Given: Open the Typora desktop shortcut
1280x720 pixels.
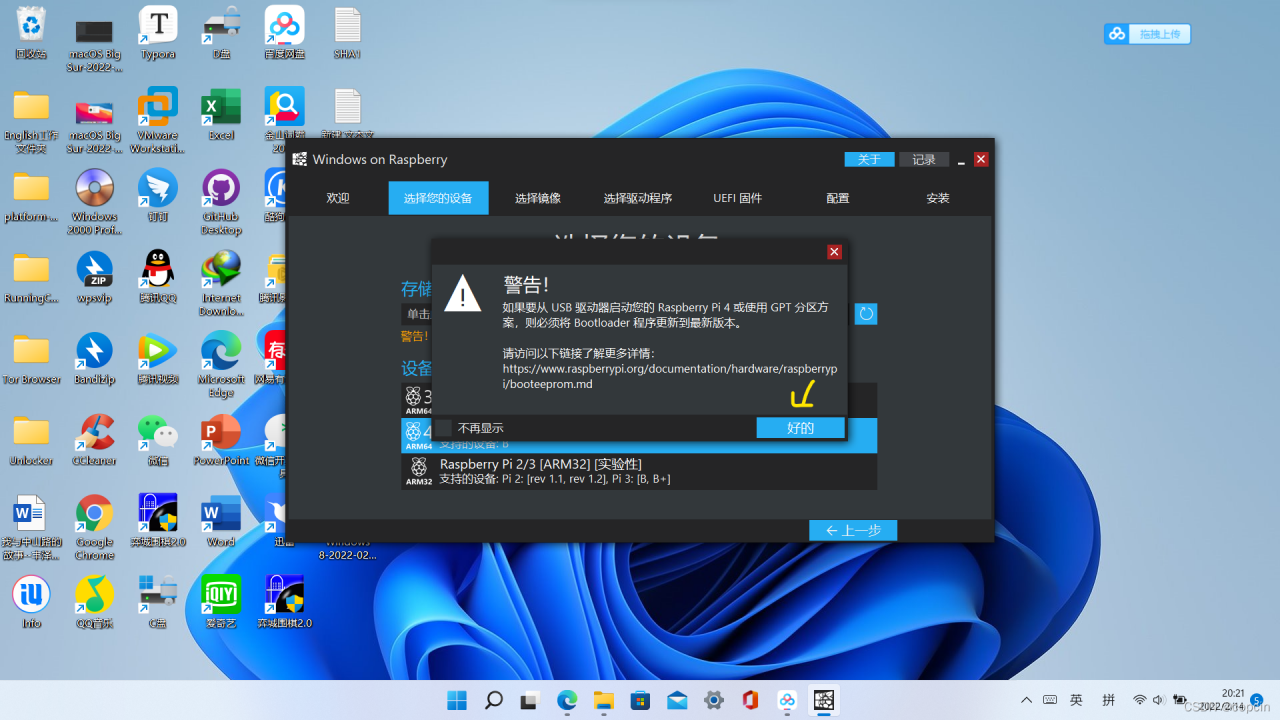Looking at the screenshot, I should point(158,32).
